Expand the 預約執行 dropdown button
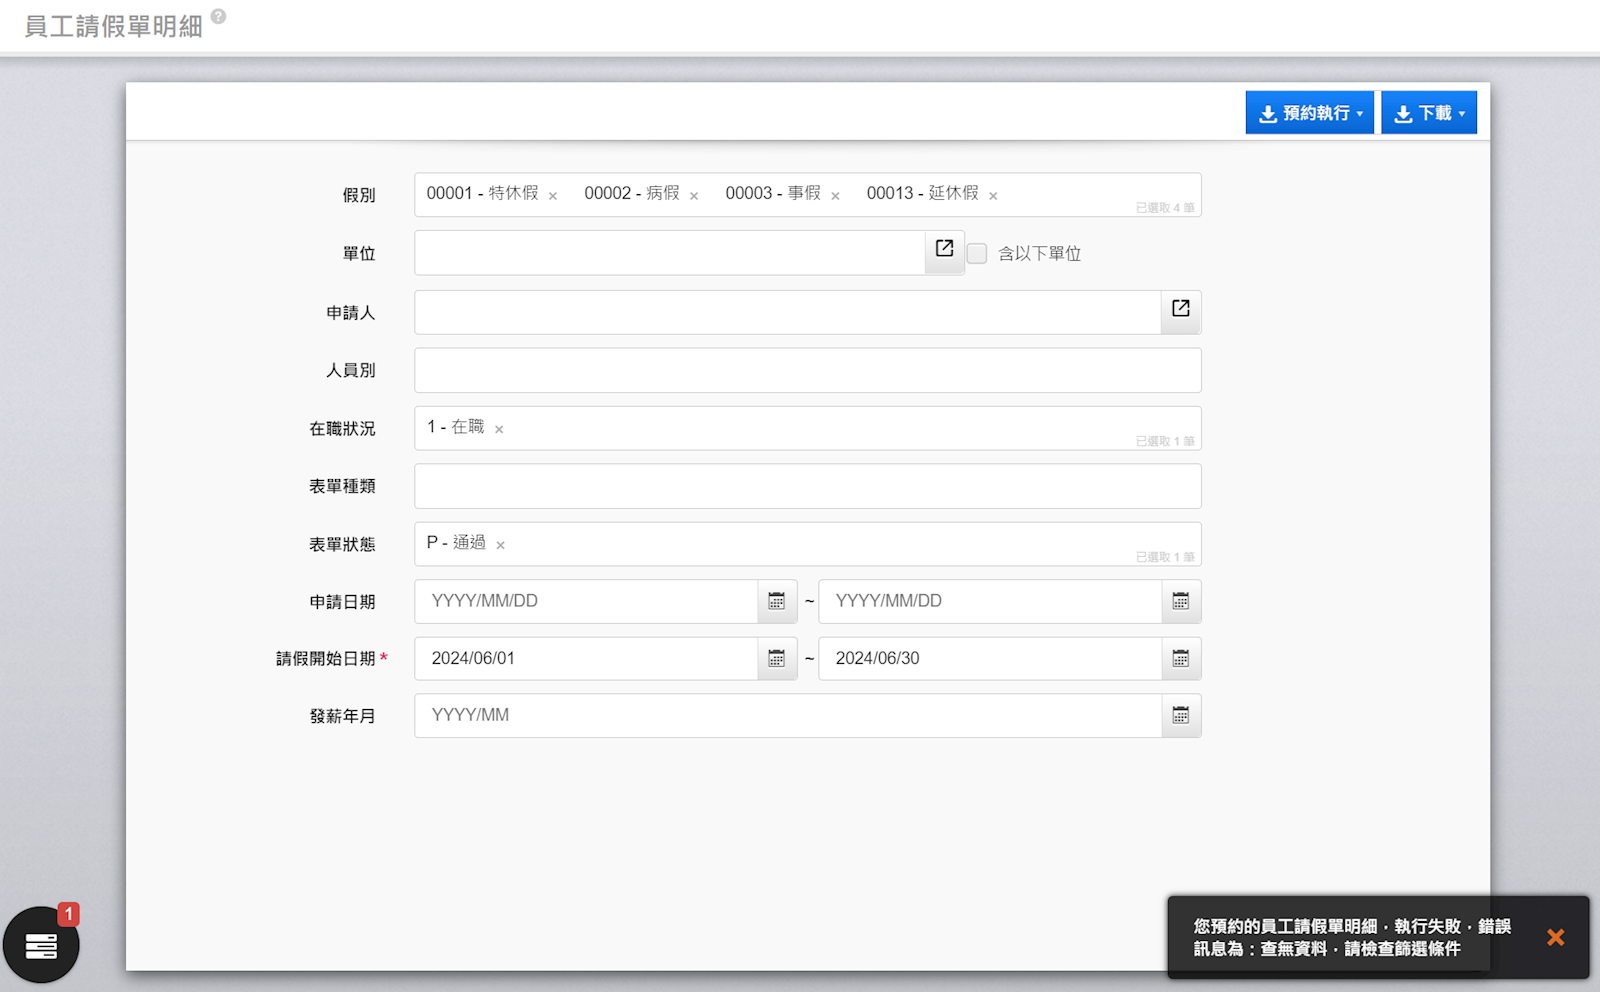 coord(1309,113)
